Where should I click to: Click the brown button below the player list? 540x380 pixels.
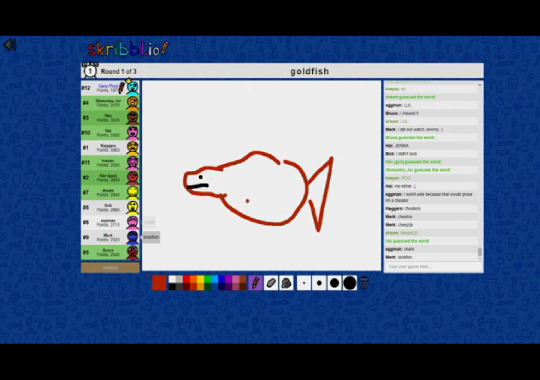pos(110,268)
